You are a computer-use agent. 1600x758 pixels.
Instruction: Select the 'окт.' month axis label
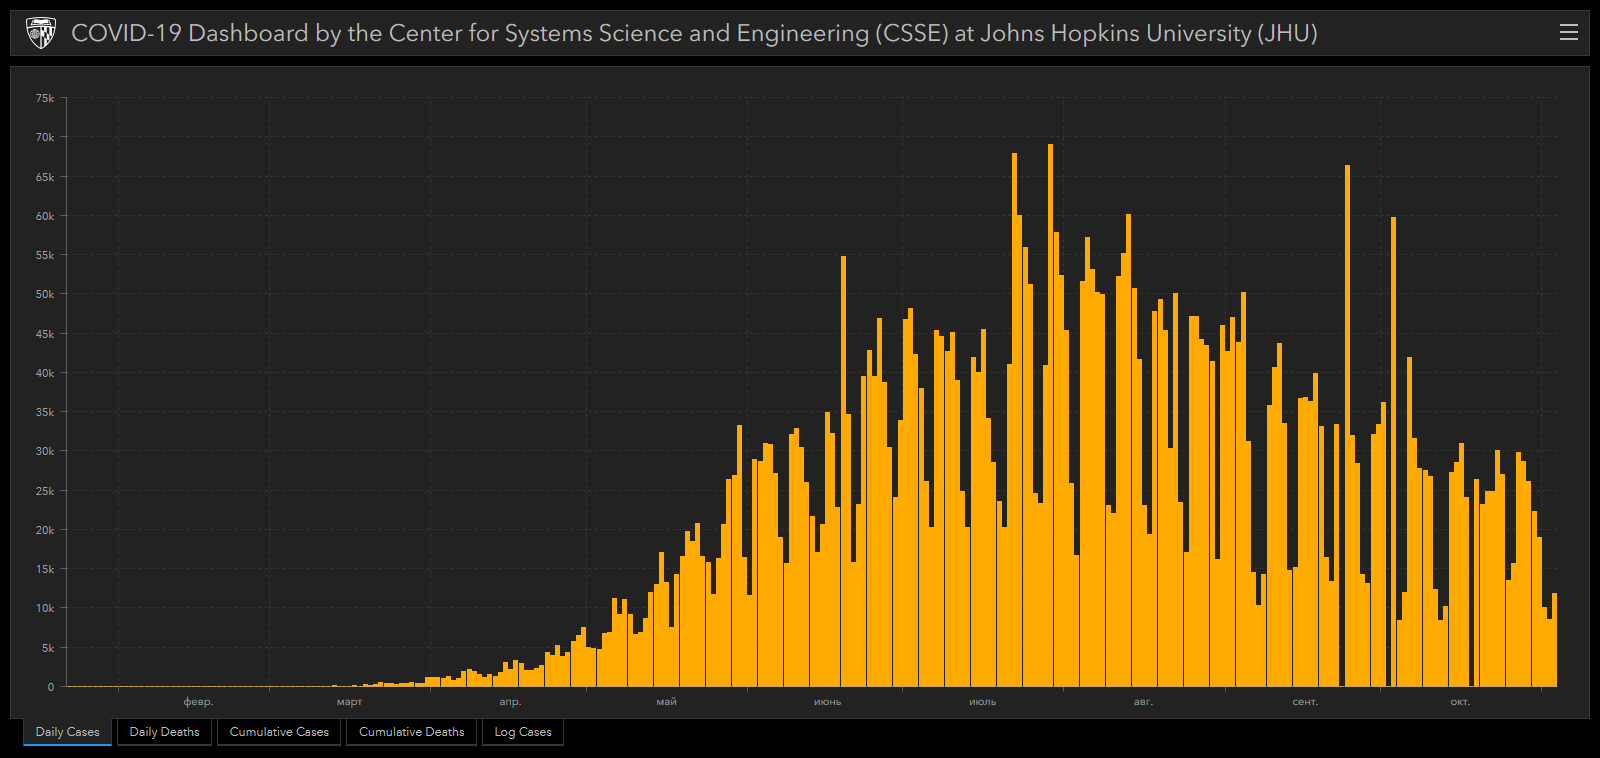1460,702
